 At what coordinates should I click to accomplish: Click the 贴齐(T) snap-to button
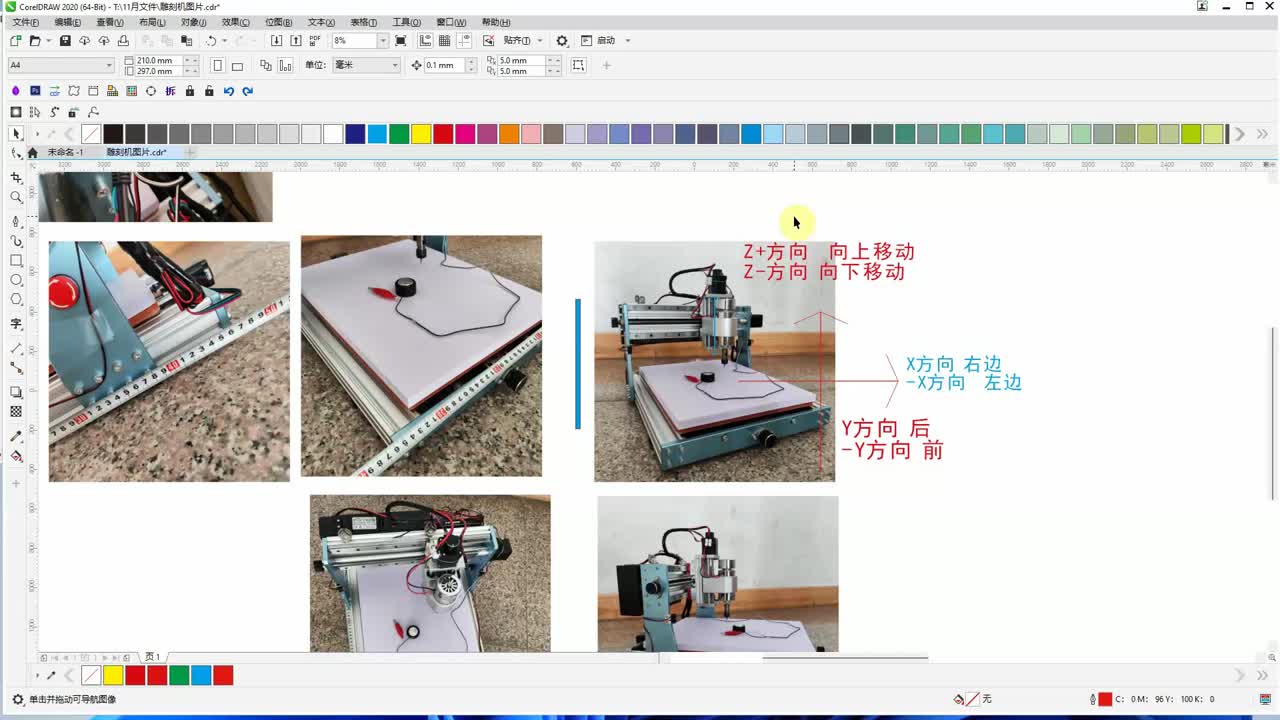click(516, 41)
